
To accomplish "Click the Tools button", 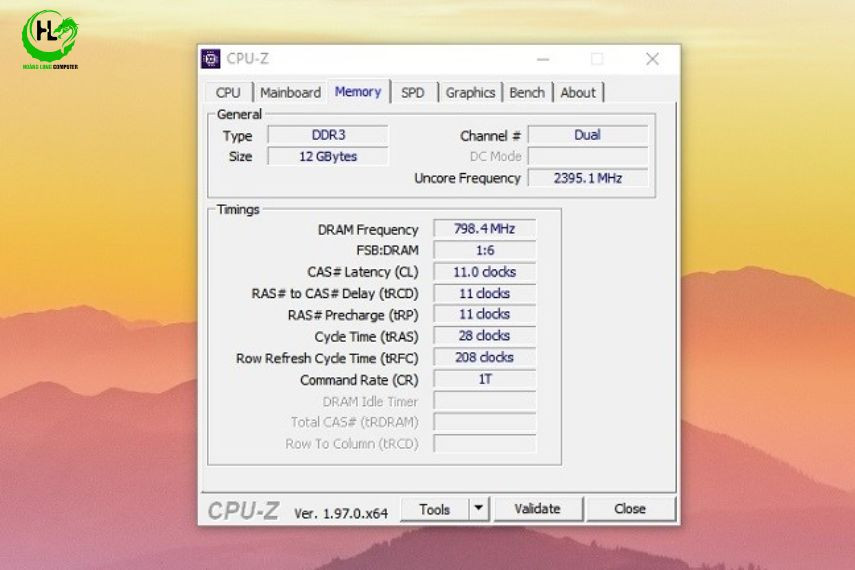I will [435, 509].
